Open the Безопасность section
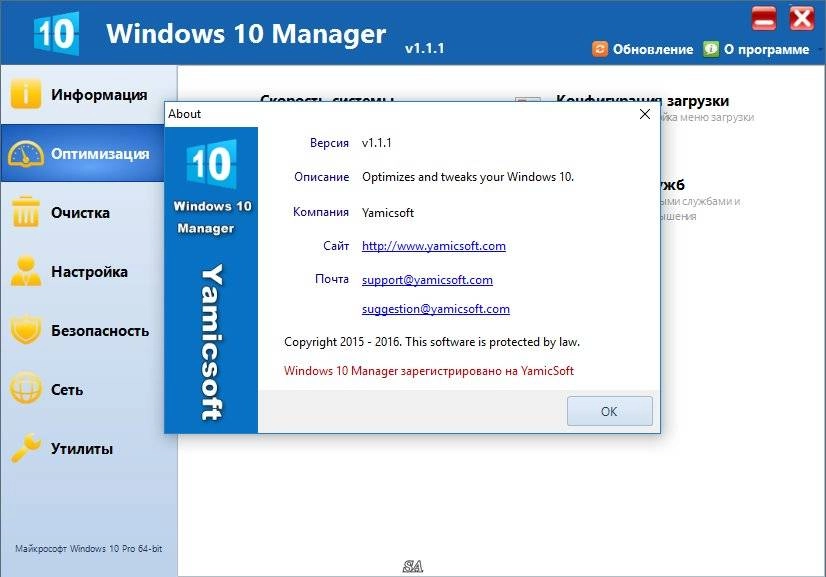 pos(83,330)
